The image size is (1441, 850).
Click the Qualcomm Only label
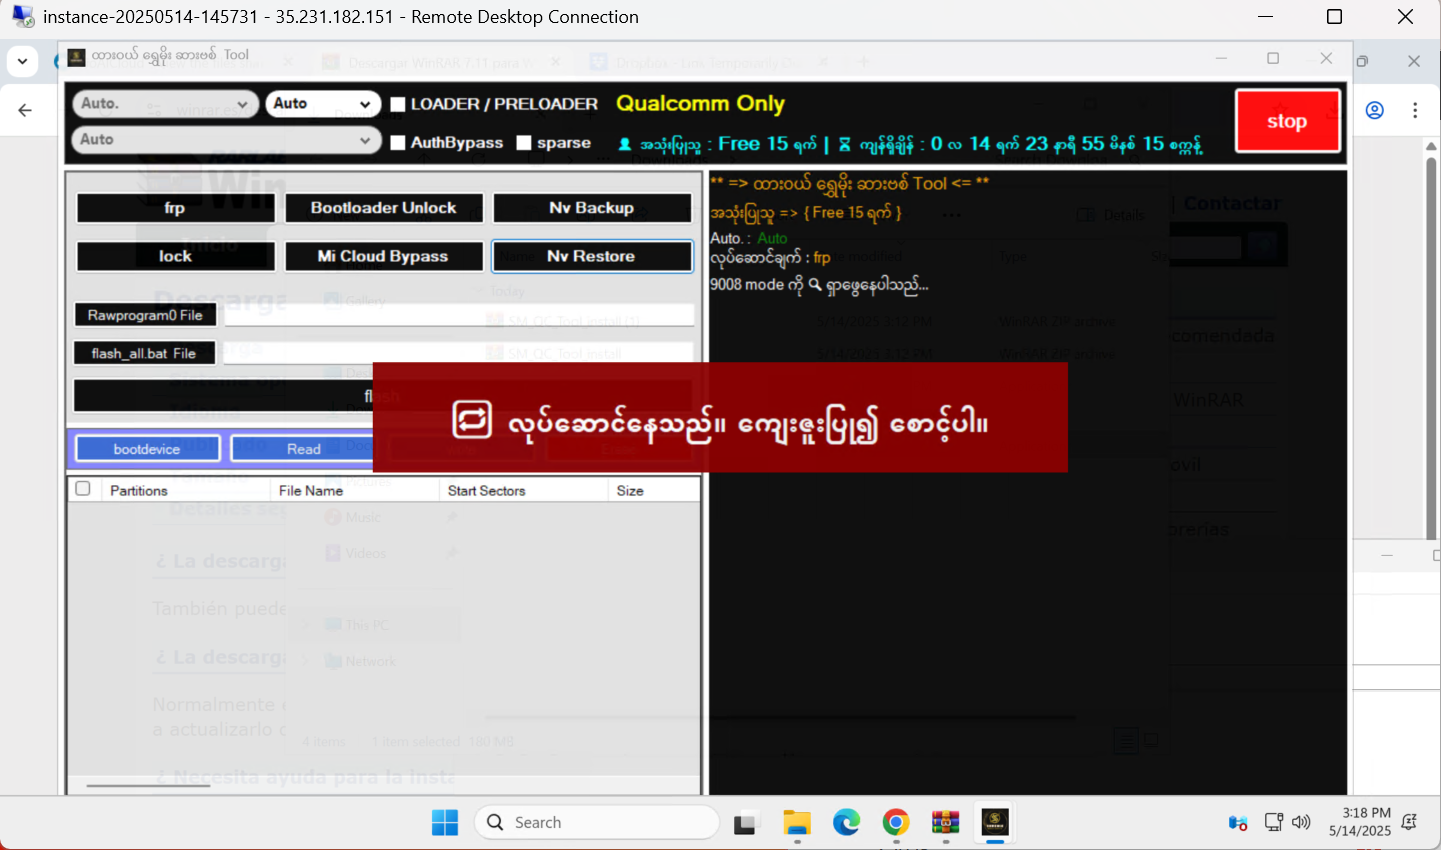700,104
